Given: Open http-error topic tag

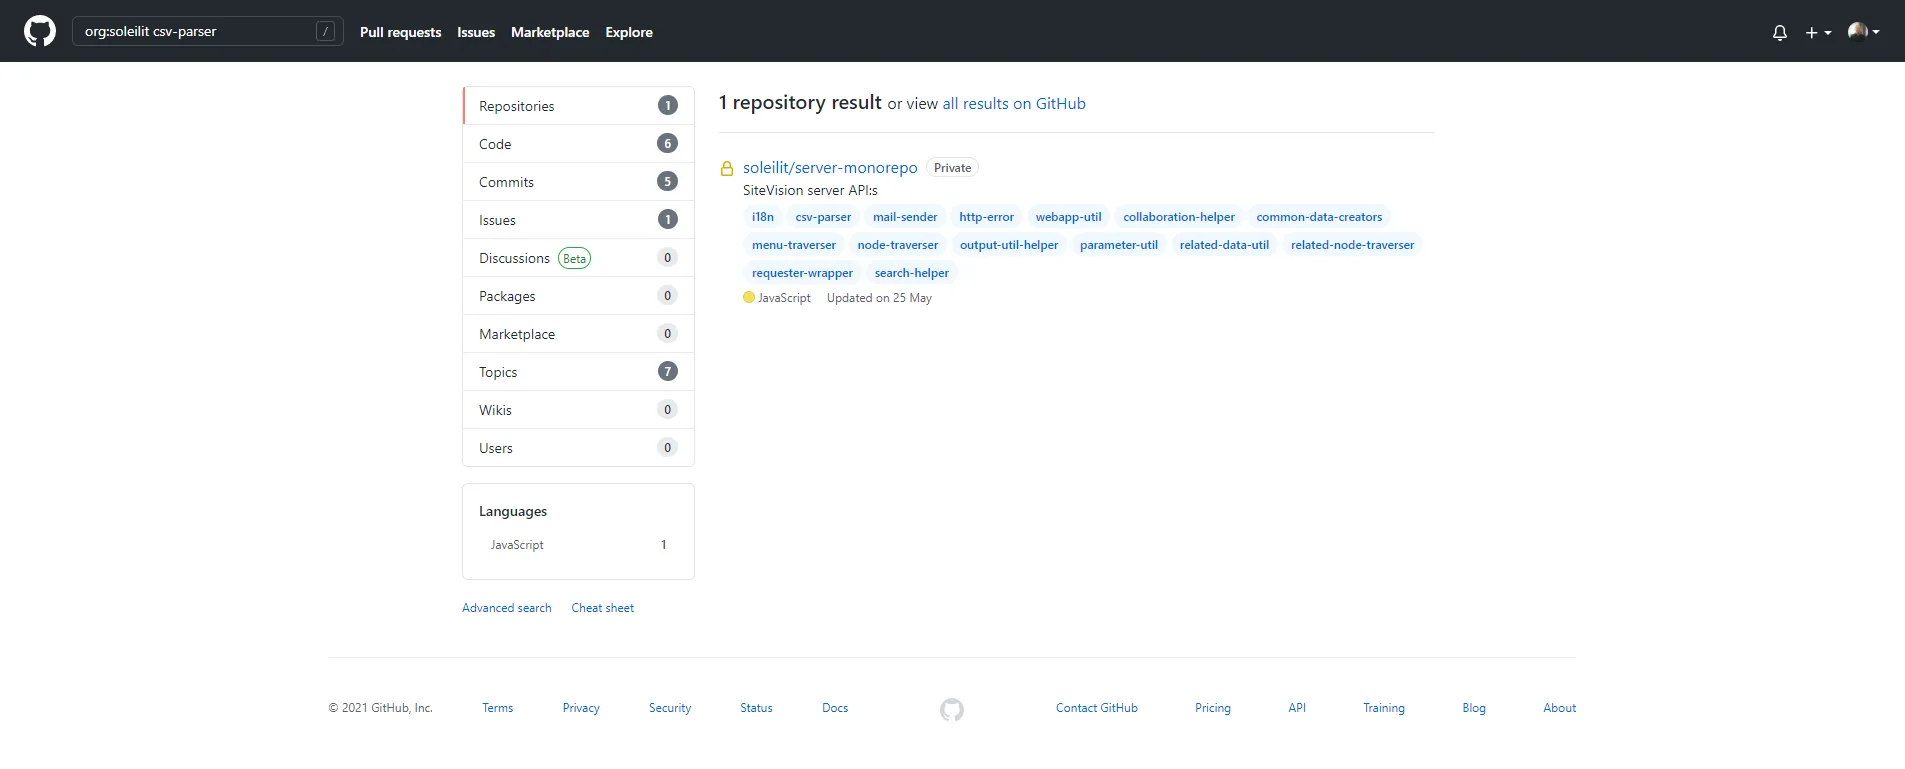Looking at the screenshot, I should [986, 217].
